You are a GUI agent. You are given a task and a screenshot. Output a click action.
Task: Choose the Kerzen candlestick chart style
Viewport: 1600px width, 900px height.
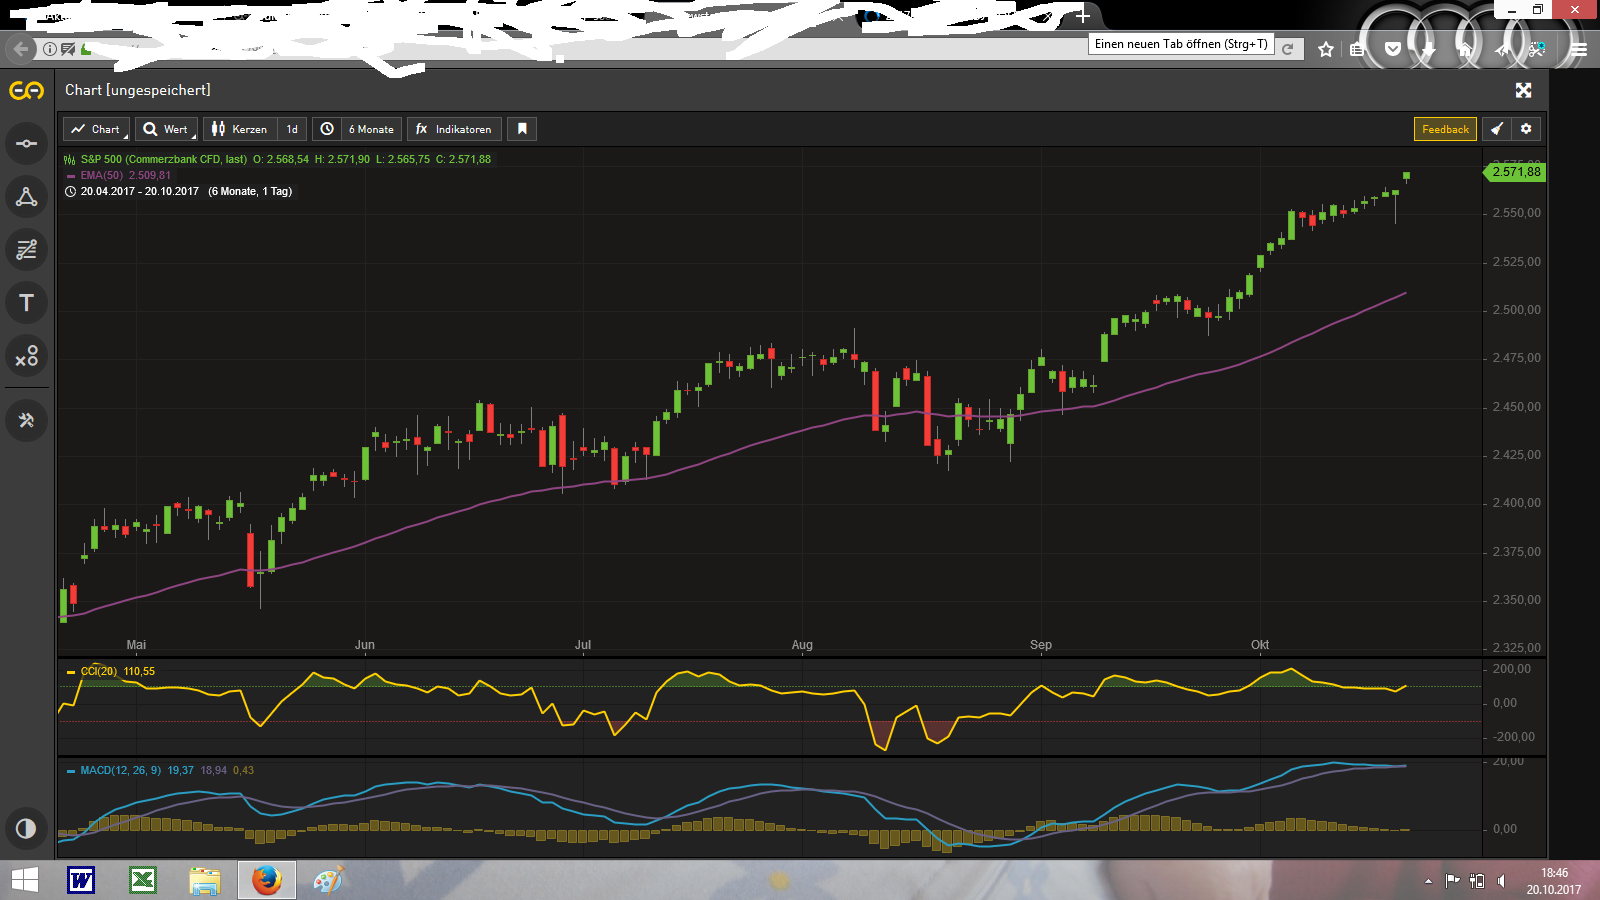click(x=240, y=129)
